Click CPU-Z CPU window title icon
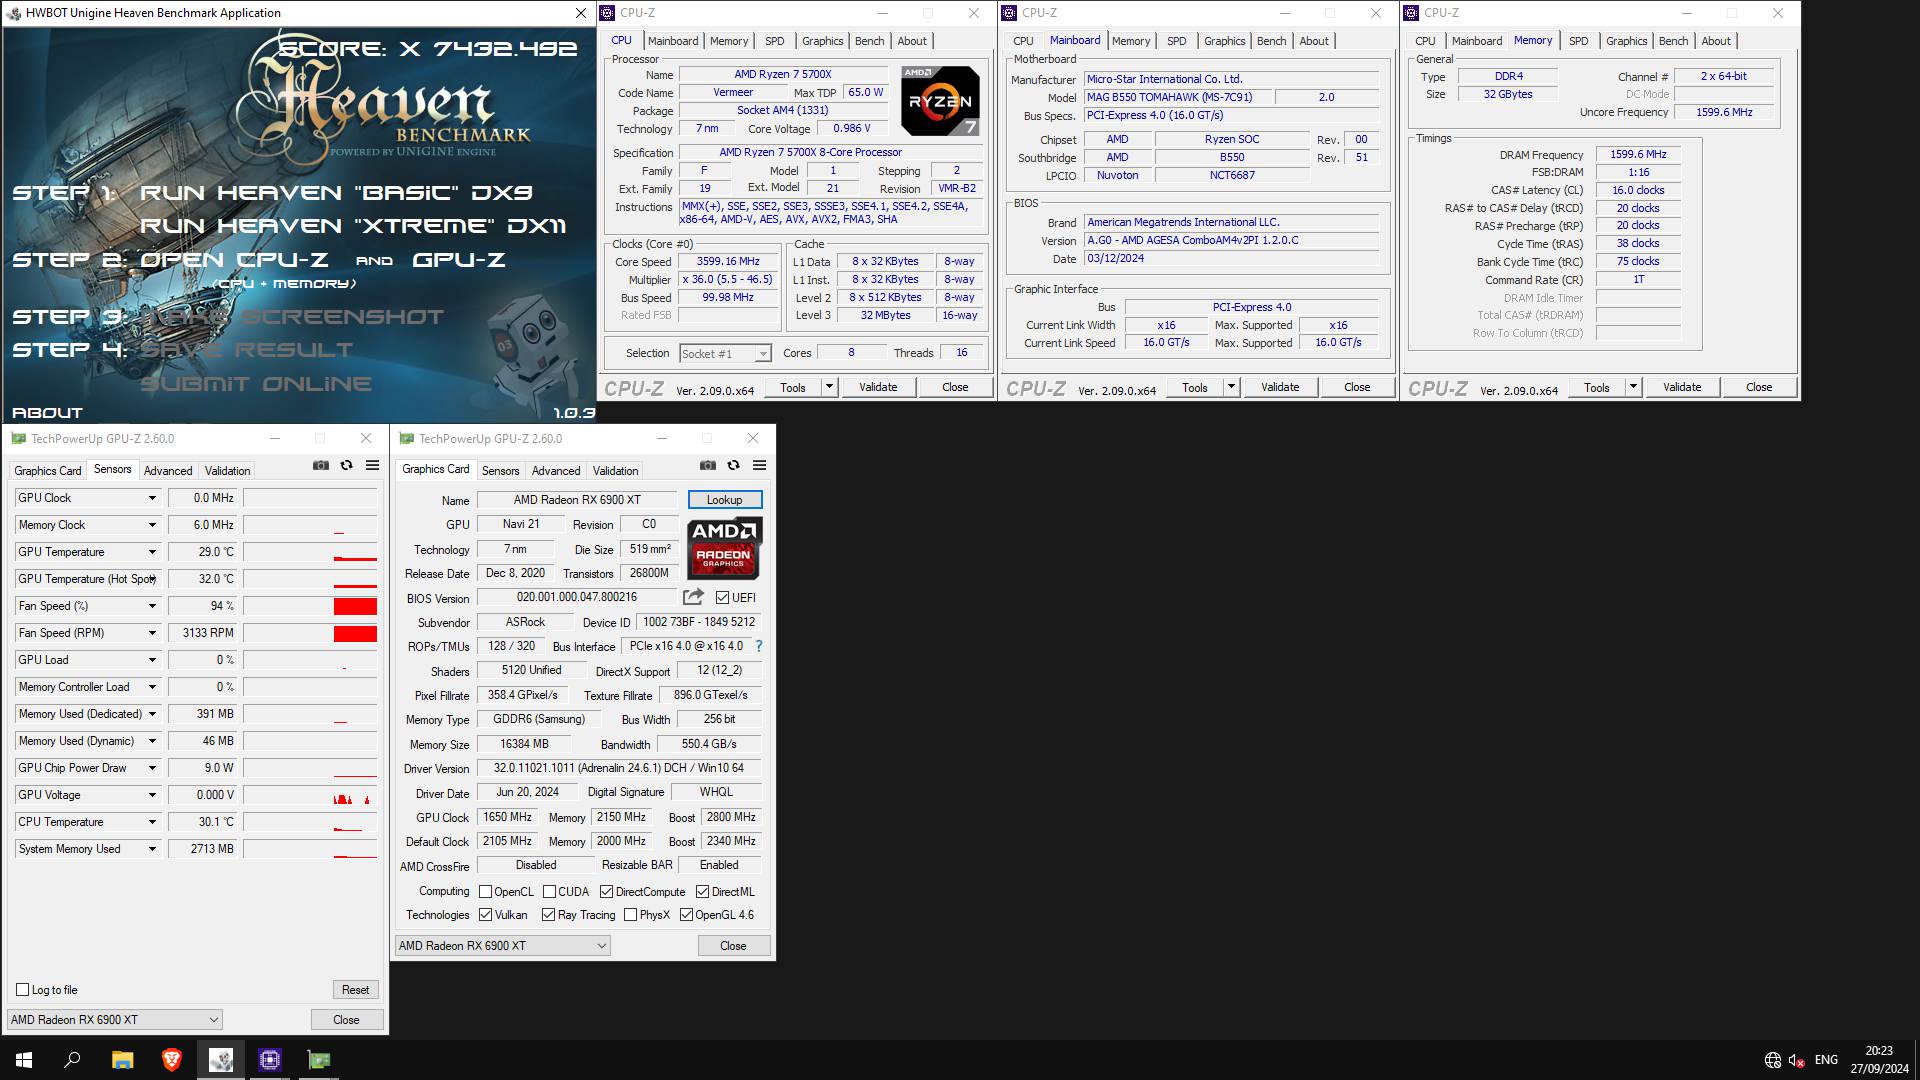This screenshot has height=1080, width=1920. 608,13
